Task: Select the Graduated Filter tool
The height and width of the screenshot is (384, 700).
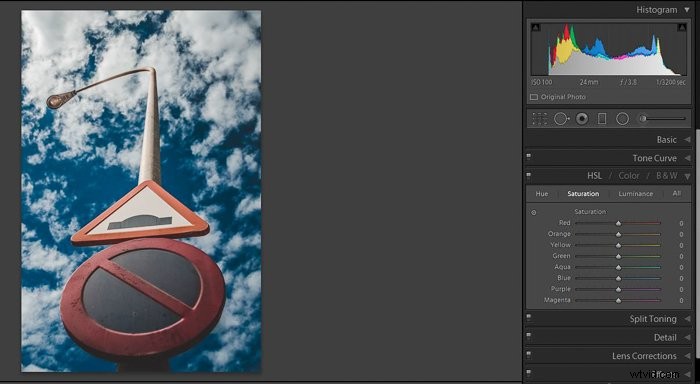Action: 602,119
